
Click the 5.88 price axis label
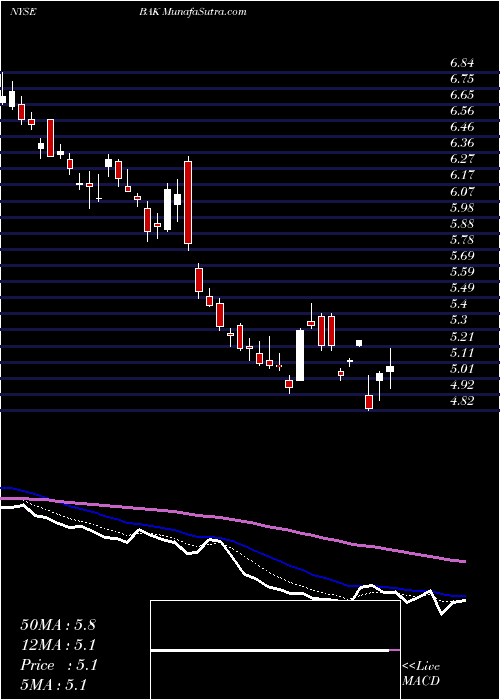click(462, 224)
